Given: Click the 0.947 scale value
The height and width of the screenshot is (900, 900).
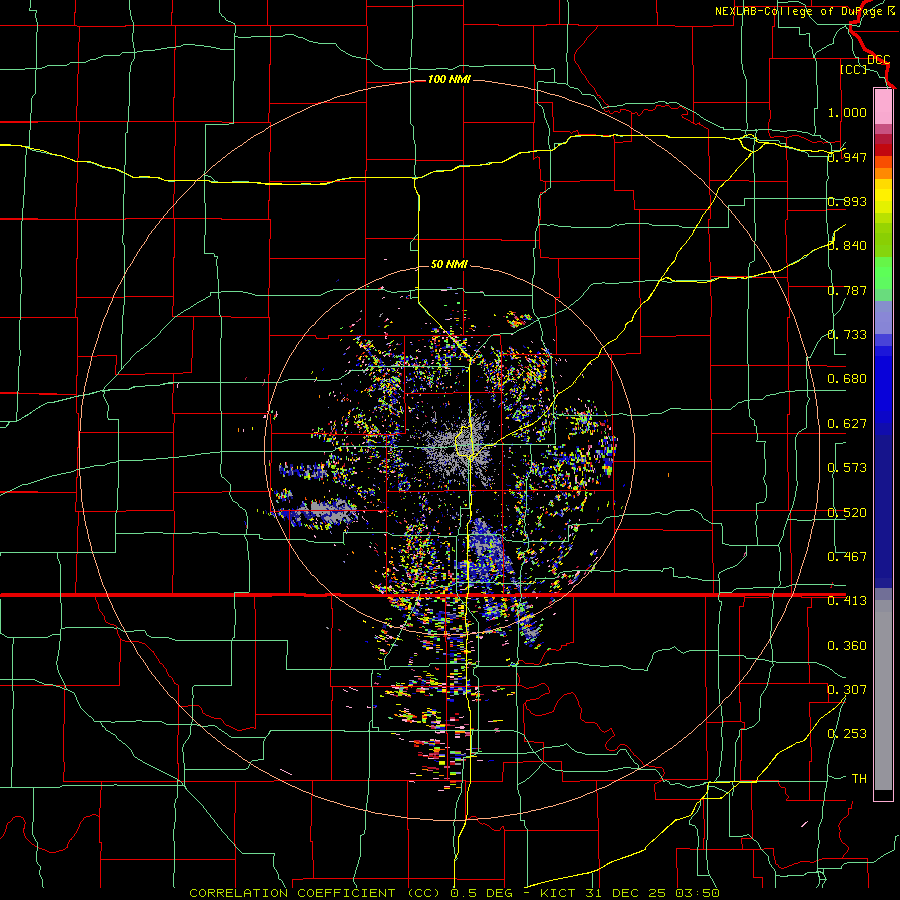Looking at the screenshot, I should coord(847,157).
